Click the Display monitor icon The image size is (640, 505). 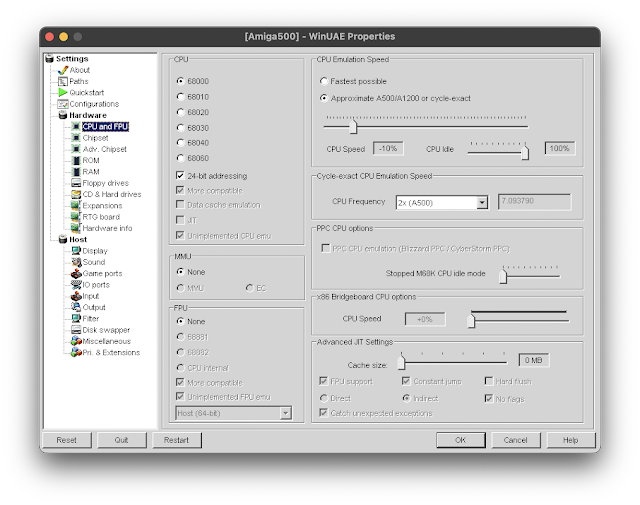(x=76, y=251)
